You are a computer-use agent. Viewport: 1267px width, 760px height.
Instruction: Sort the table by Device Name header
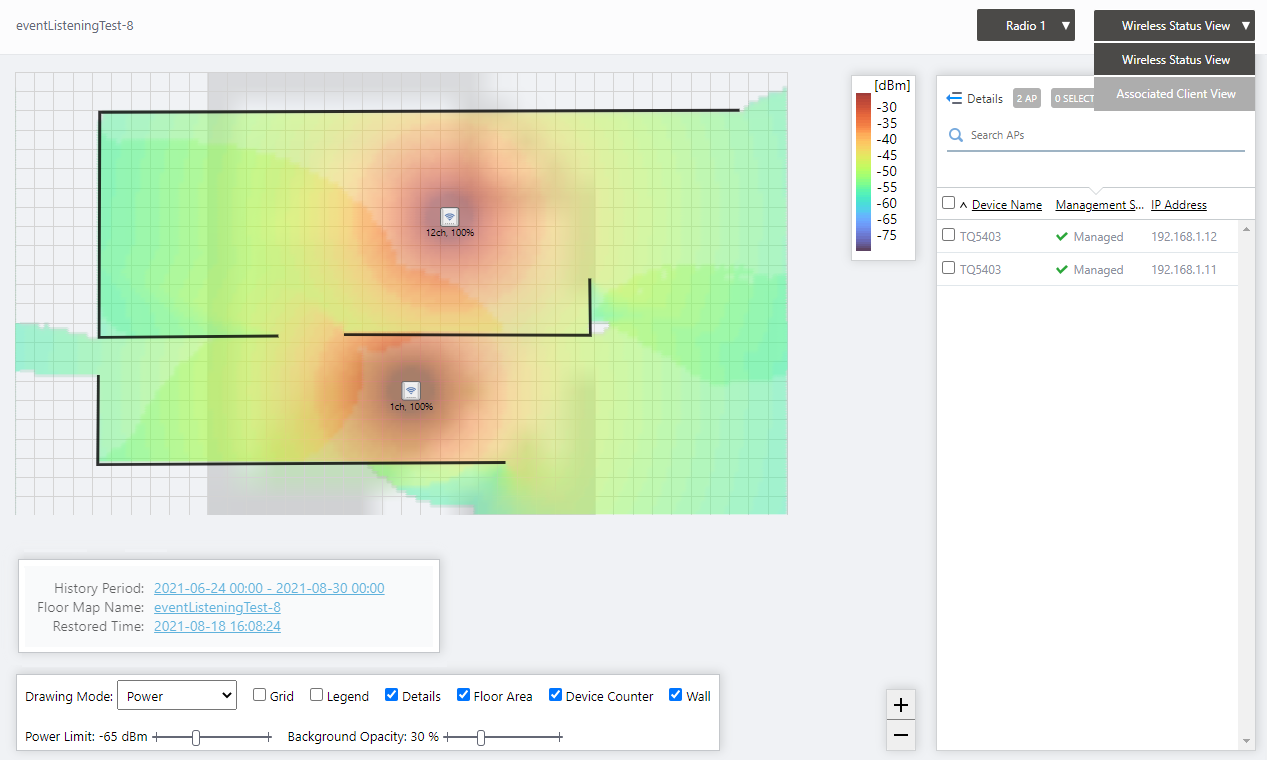[x=1006, y=205]
